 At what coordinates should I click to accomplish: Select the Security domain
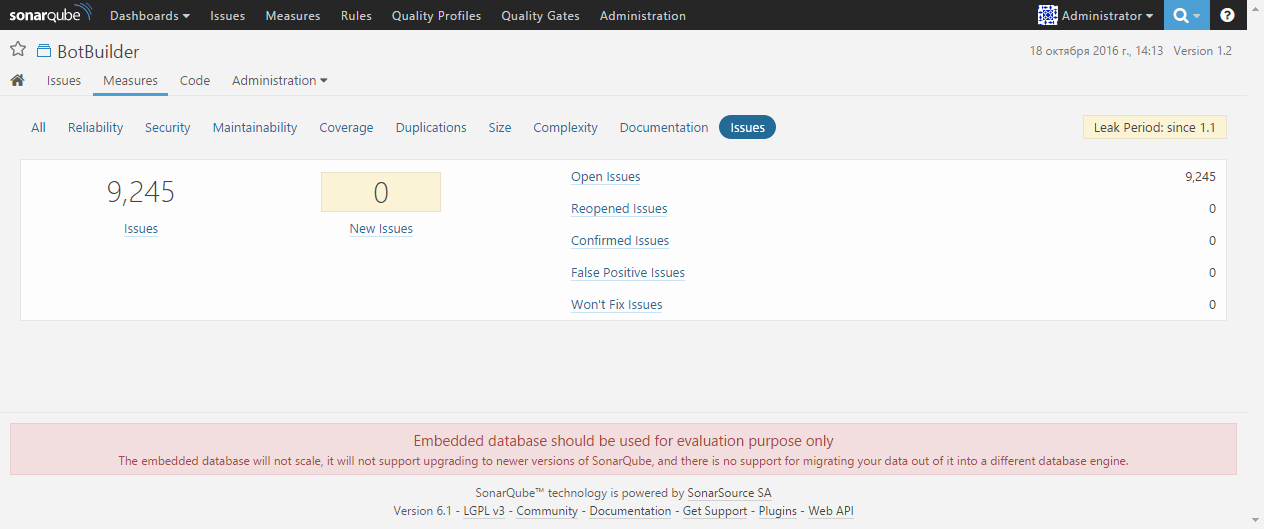tap(168, 127)
